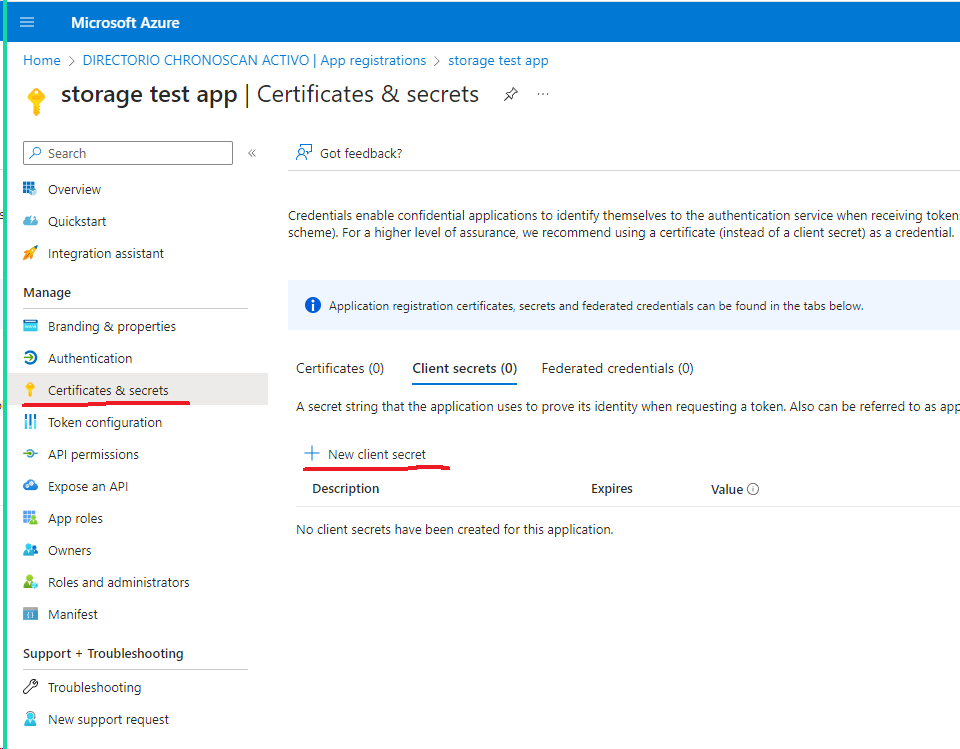Viewport: 960px width, 749px height.
Task: Click New client secret
Action: click(x=366, y=454)
